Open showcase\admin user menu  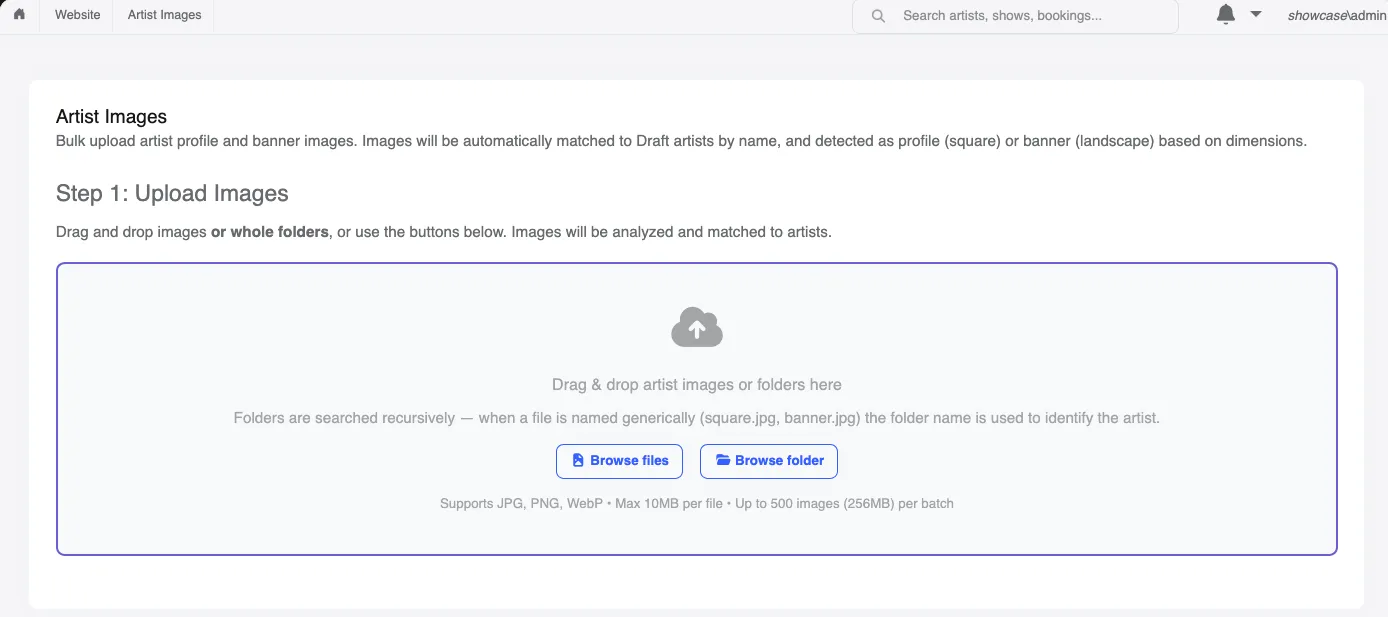point(1337,15)
